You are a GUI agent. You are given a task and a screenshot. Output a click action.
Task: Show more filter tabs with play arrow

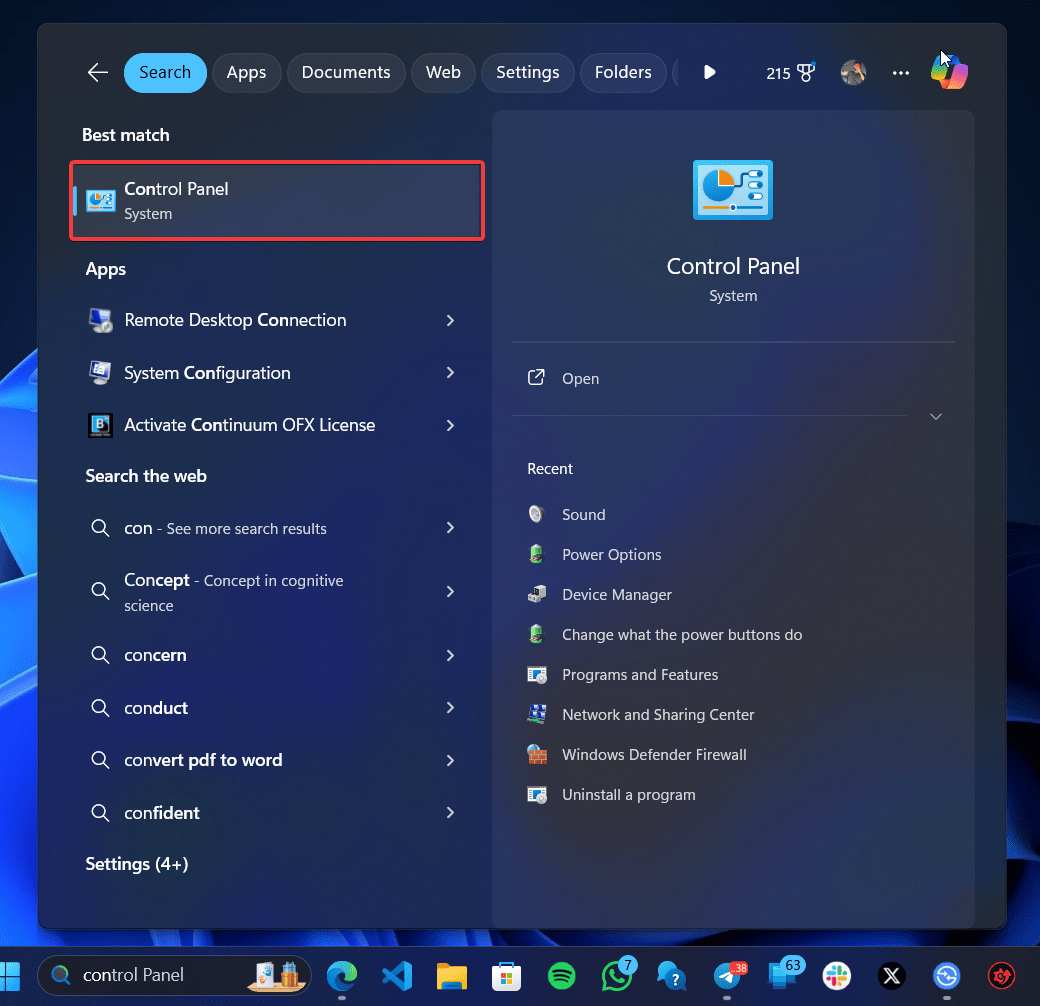710,72
